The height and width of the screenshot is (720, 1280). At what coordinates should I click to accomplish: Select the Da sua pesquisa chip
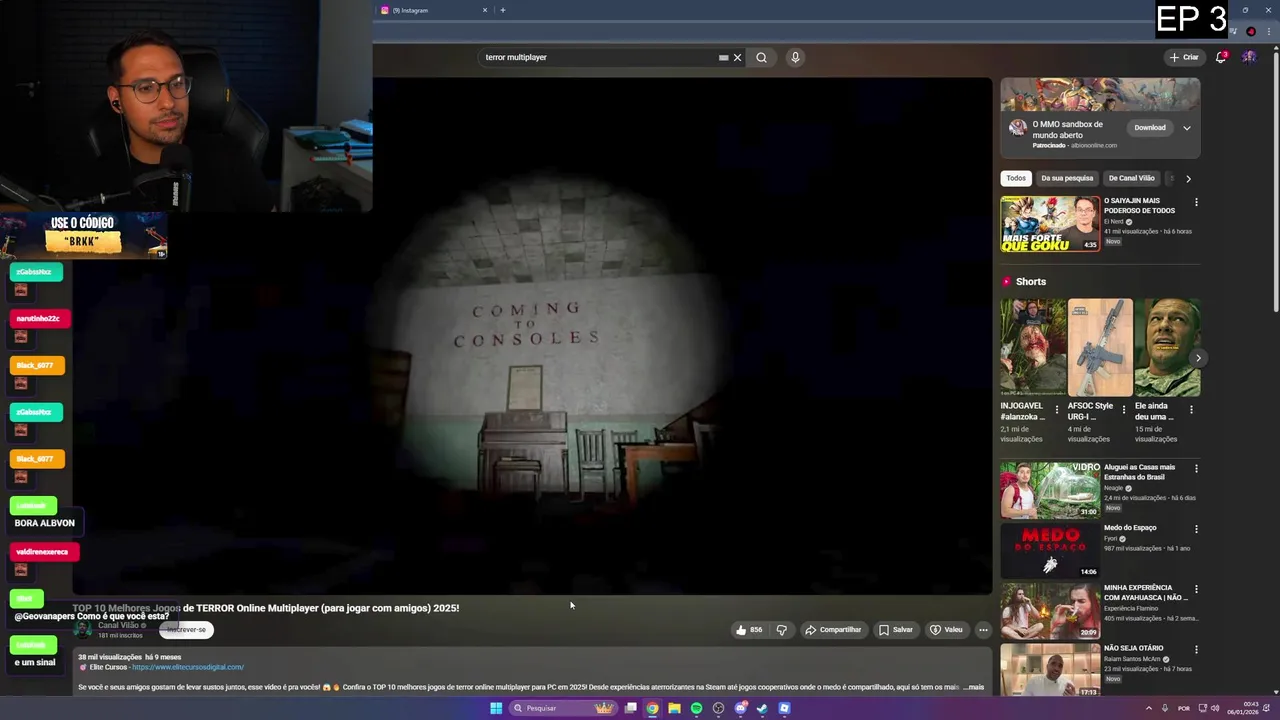point(1067,178)
